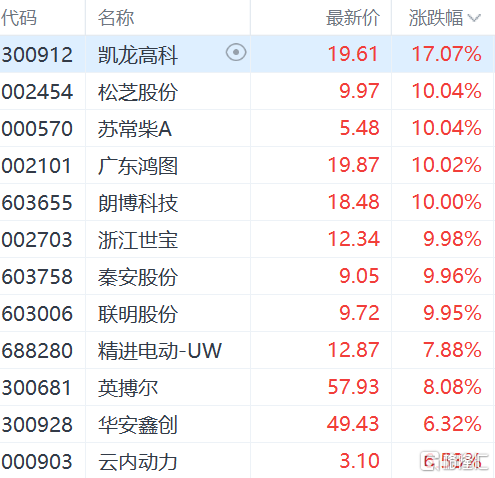
Task: Select stock code 688280
Action: click(x=37, y=351)
